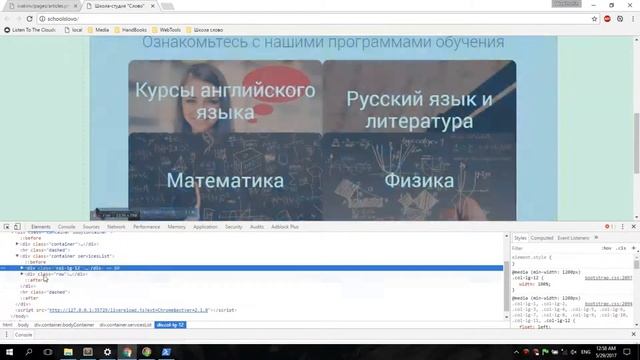Open the DevTools error count indicator
This screenshot has height=360, width=640.
pyautogui.click(x=609, y=227)
